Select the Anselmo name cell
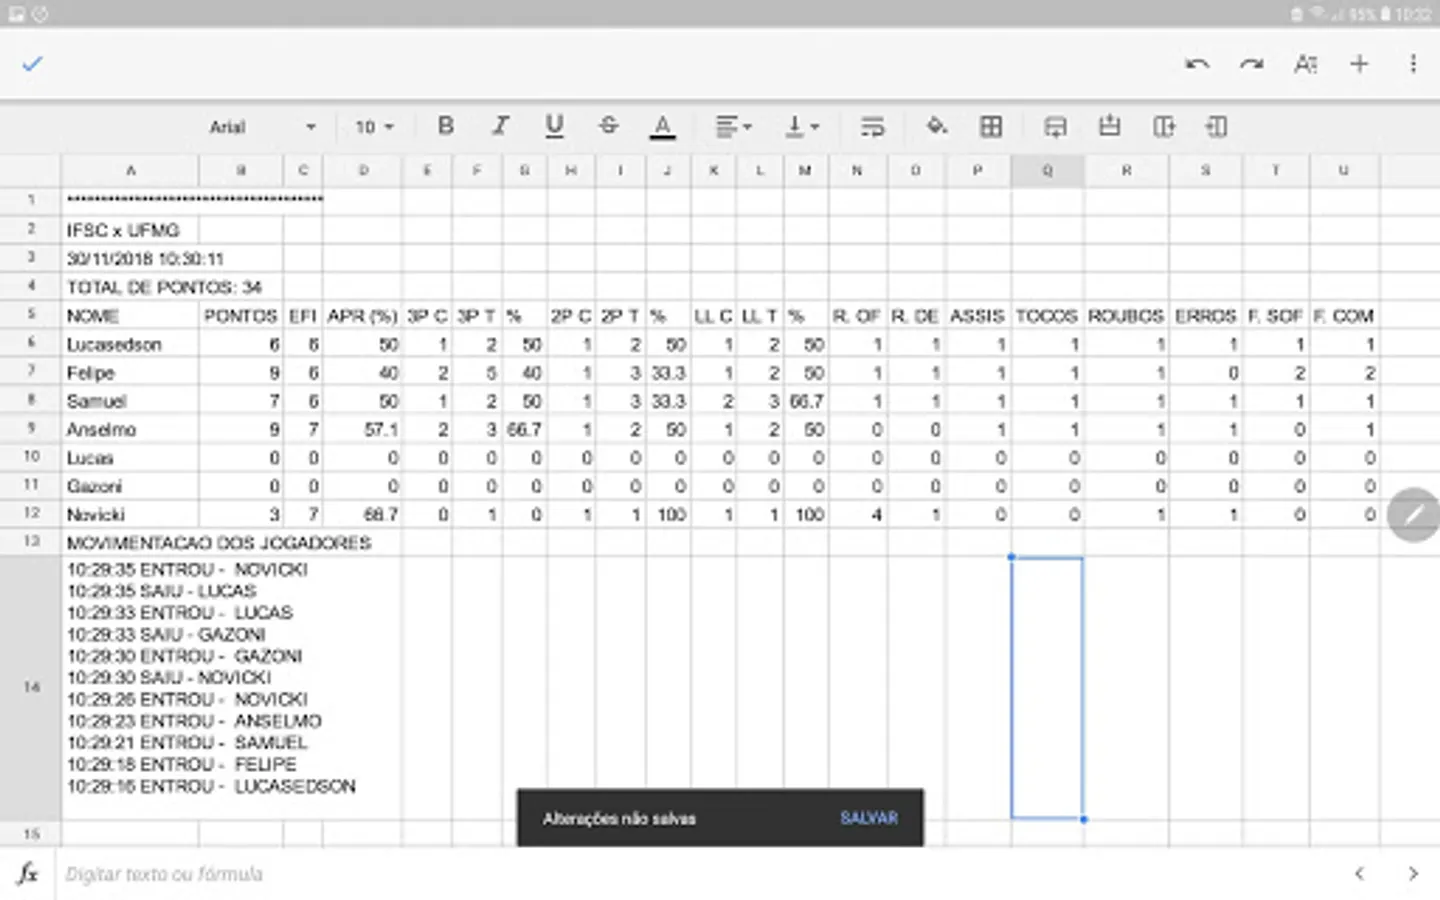 tap(130, 430)
